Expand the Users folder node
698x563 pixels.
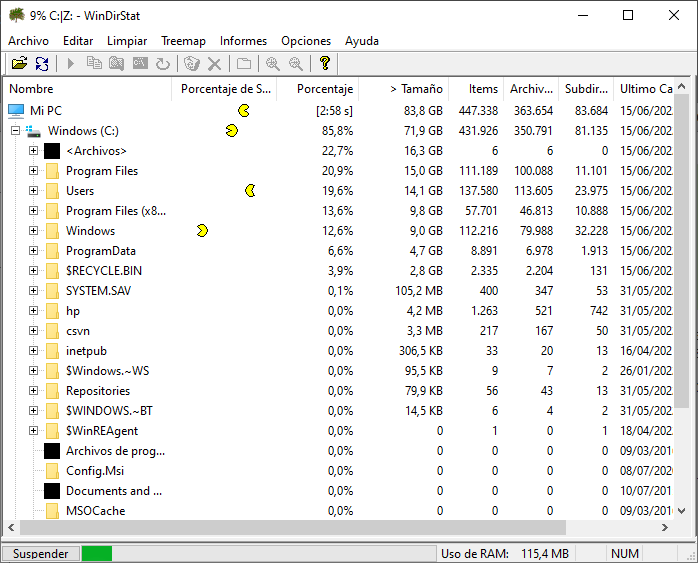(33, 190)
